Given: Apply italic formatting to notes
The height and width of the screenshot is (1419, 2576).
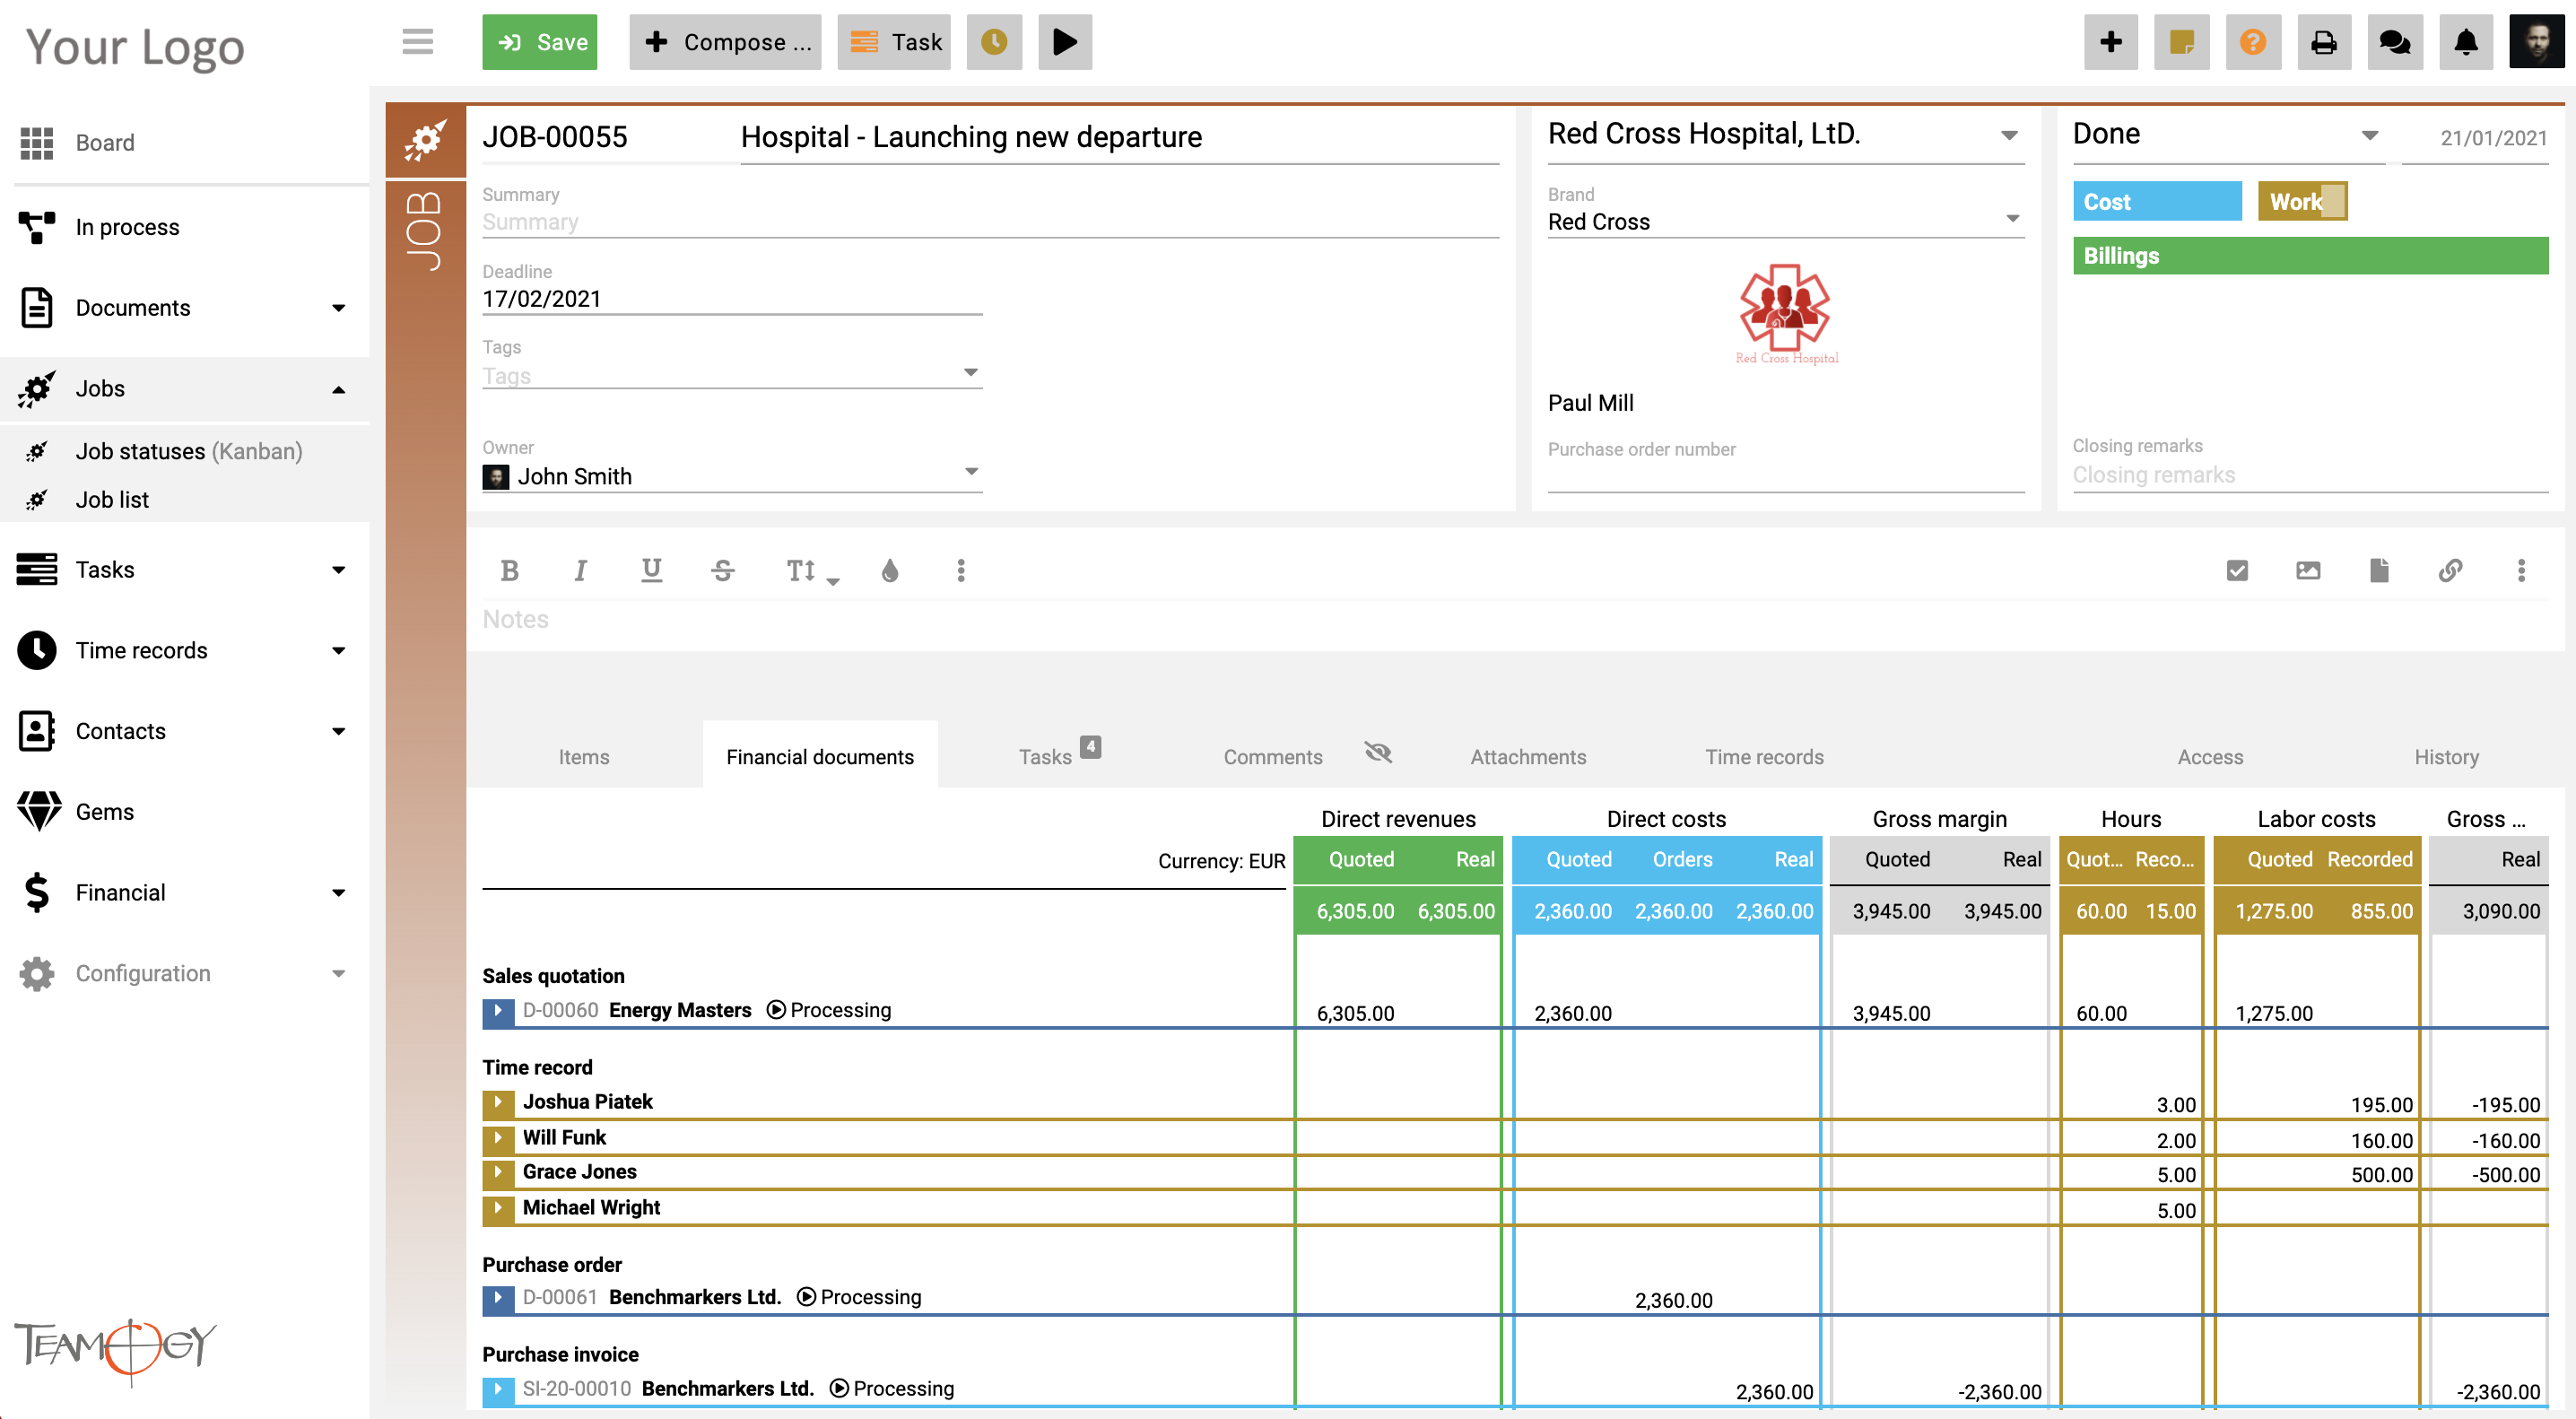Looking at the screenshot, I should click(x=580, y=570).
